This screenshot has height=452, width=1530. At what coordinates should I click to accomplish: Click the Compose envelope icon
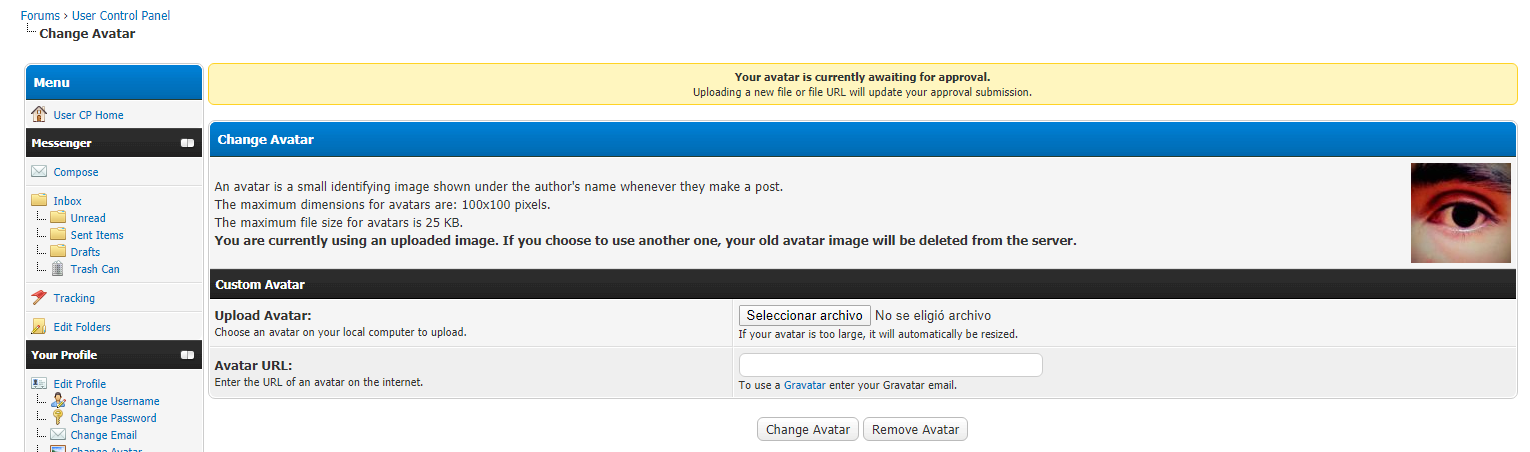39,172
